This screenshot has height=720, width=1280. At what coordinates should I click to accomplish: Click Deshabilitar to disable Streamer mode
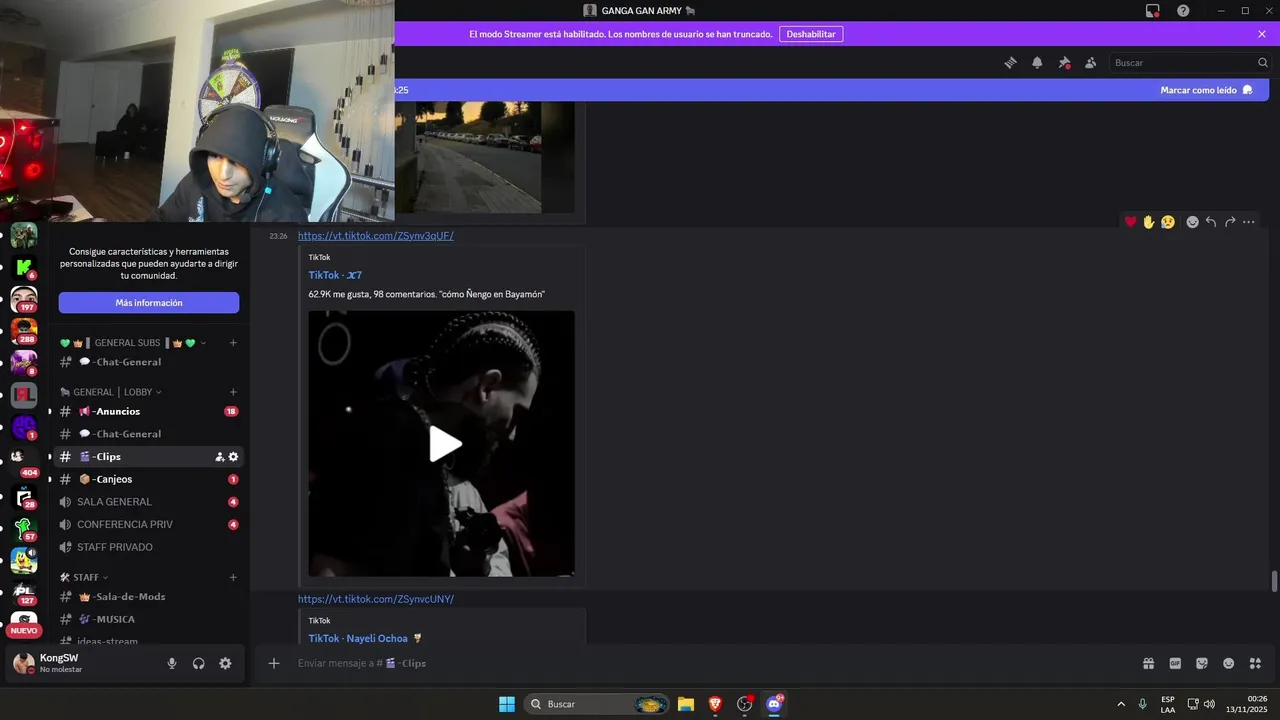coord(811,34)
